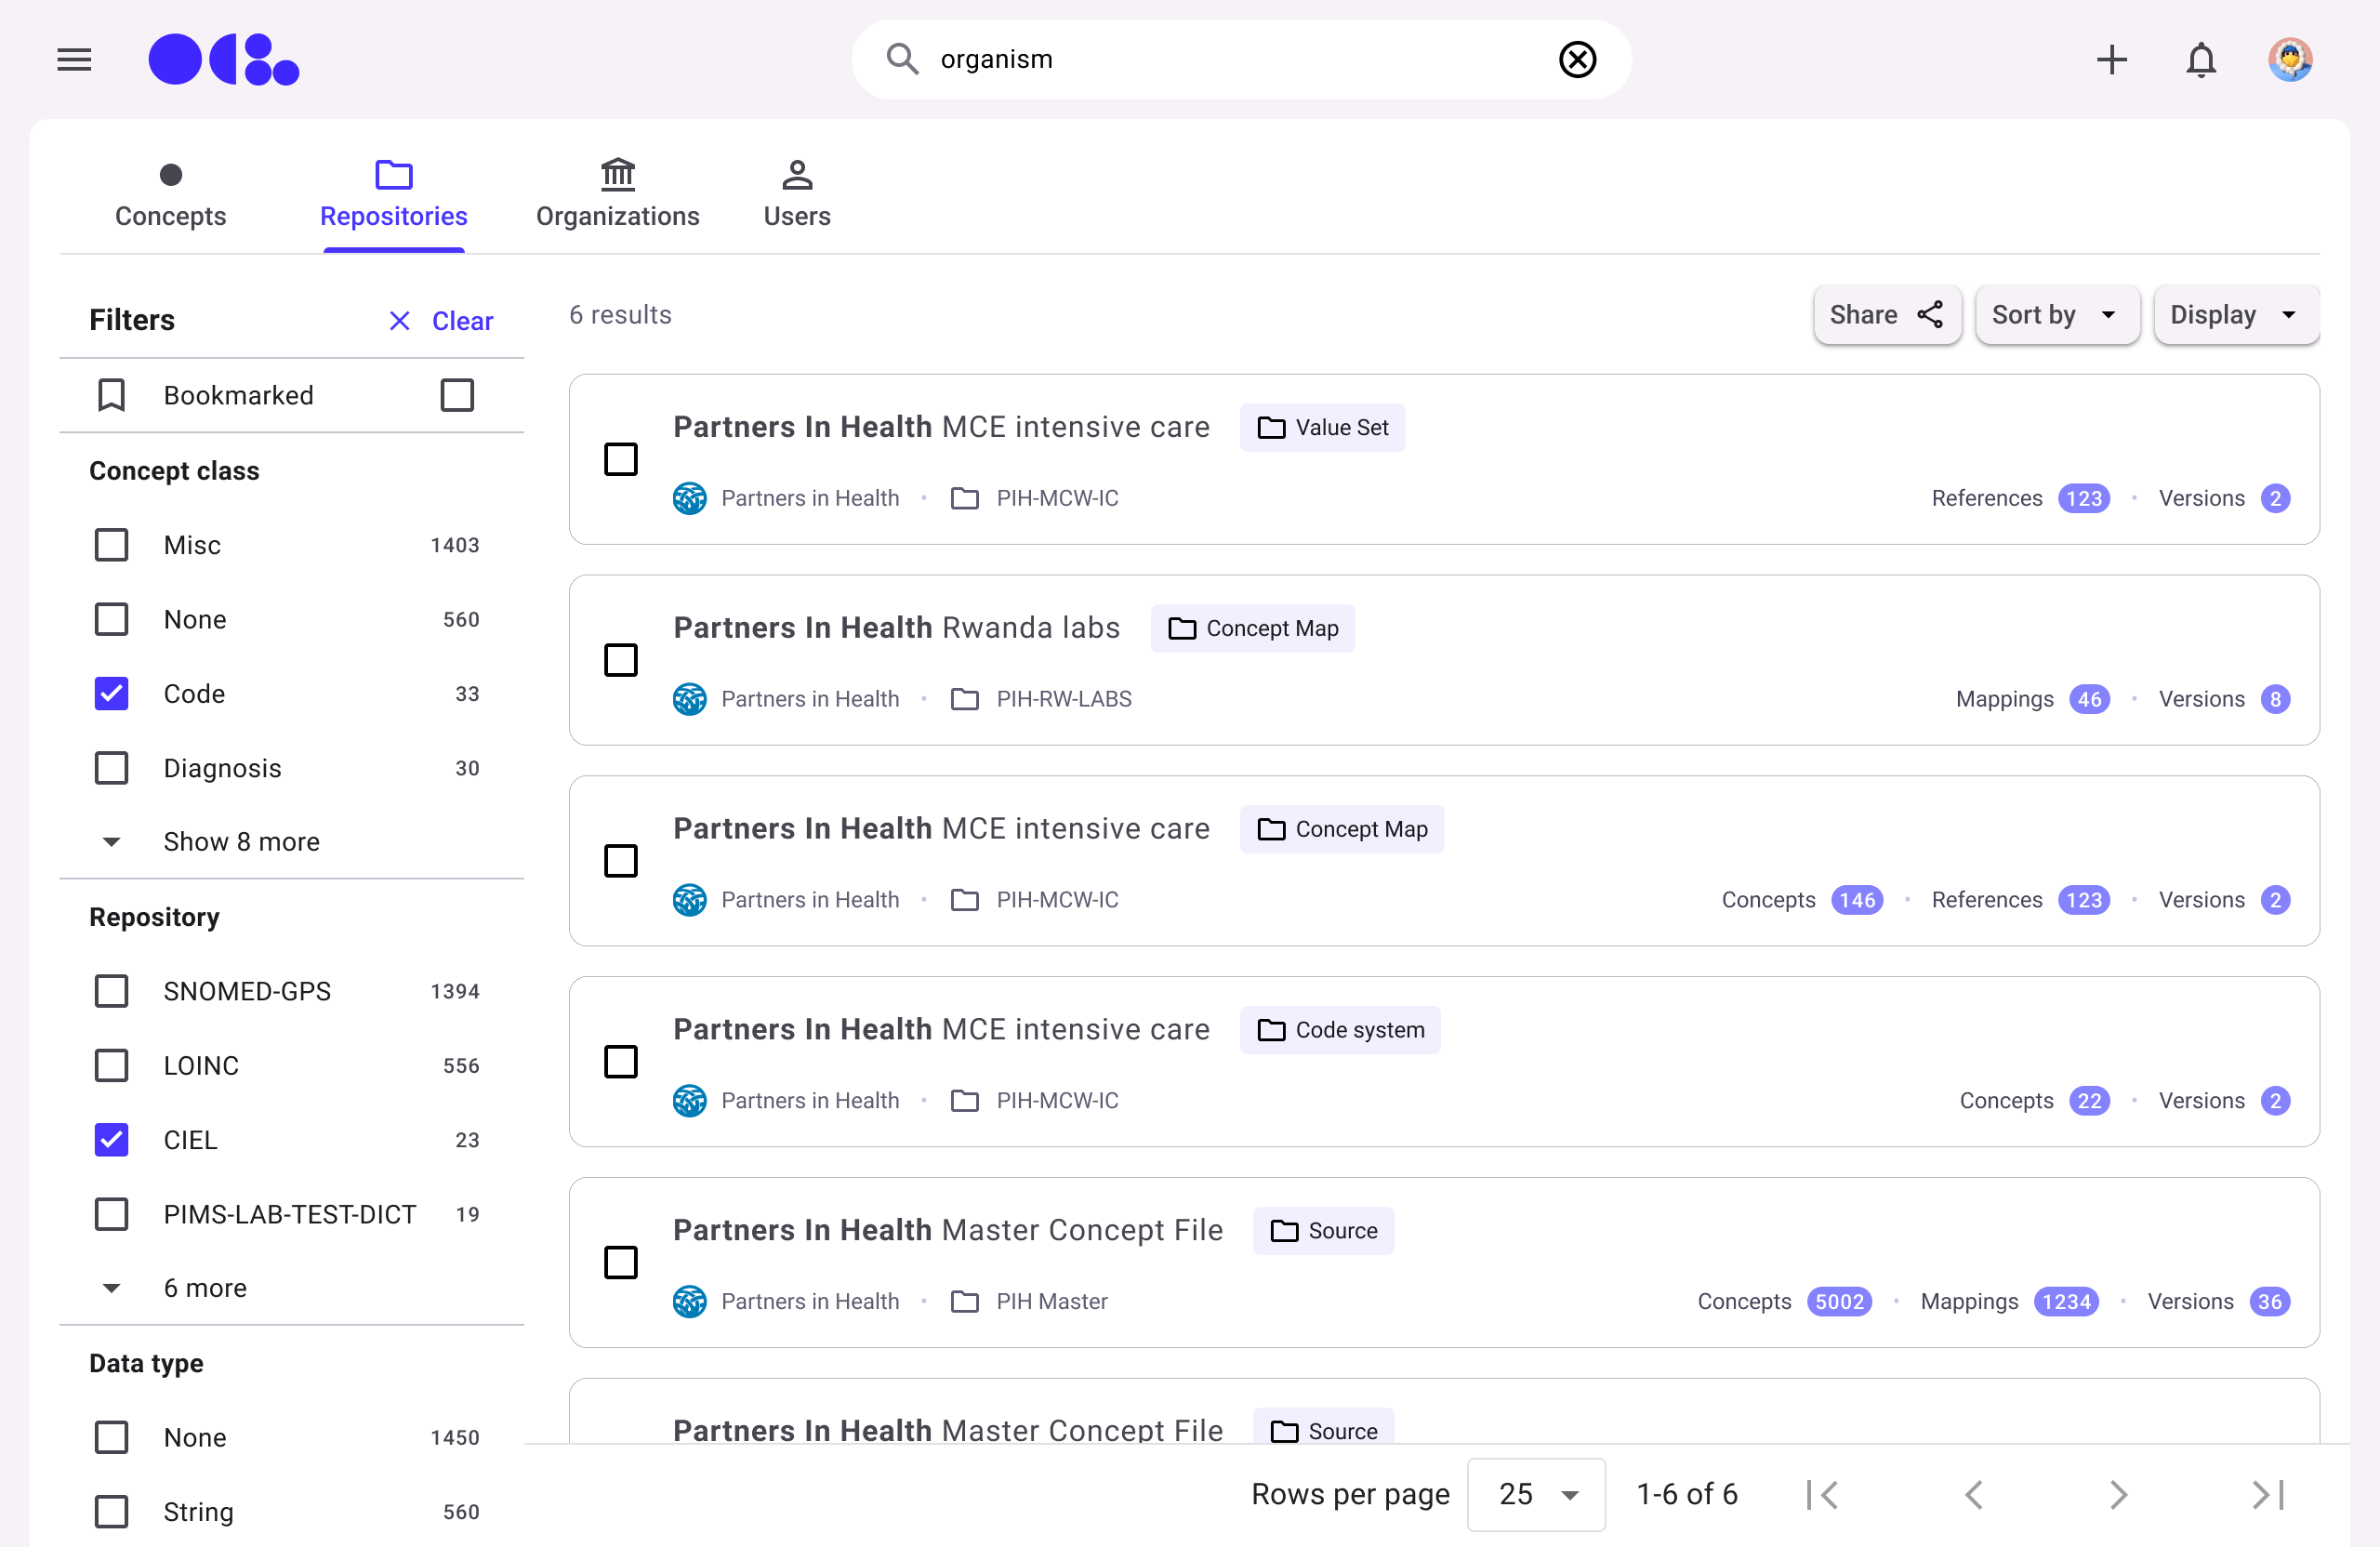Open the Sort by dropdown
This screenshot has width=2380, height=1547.
pos(2056,315)
